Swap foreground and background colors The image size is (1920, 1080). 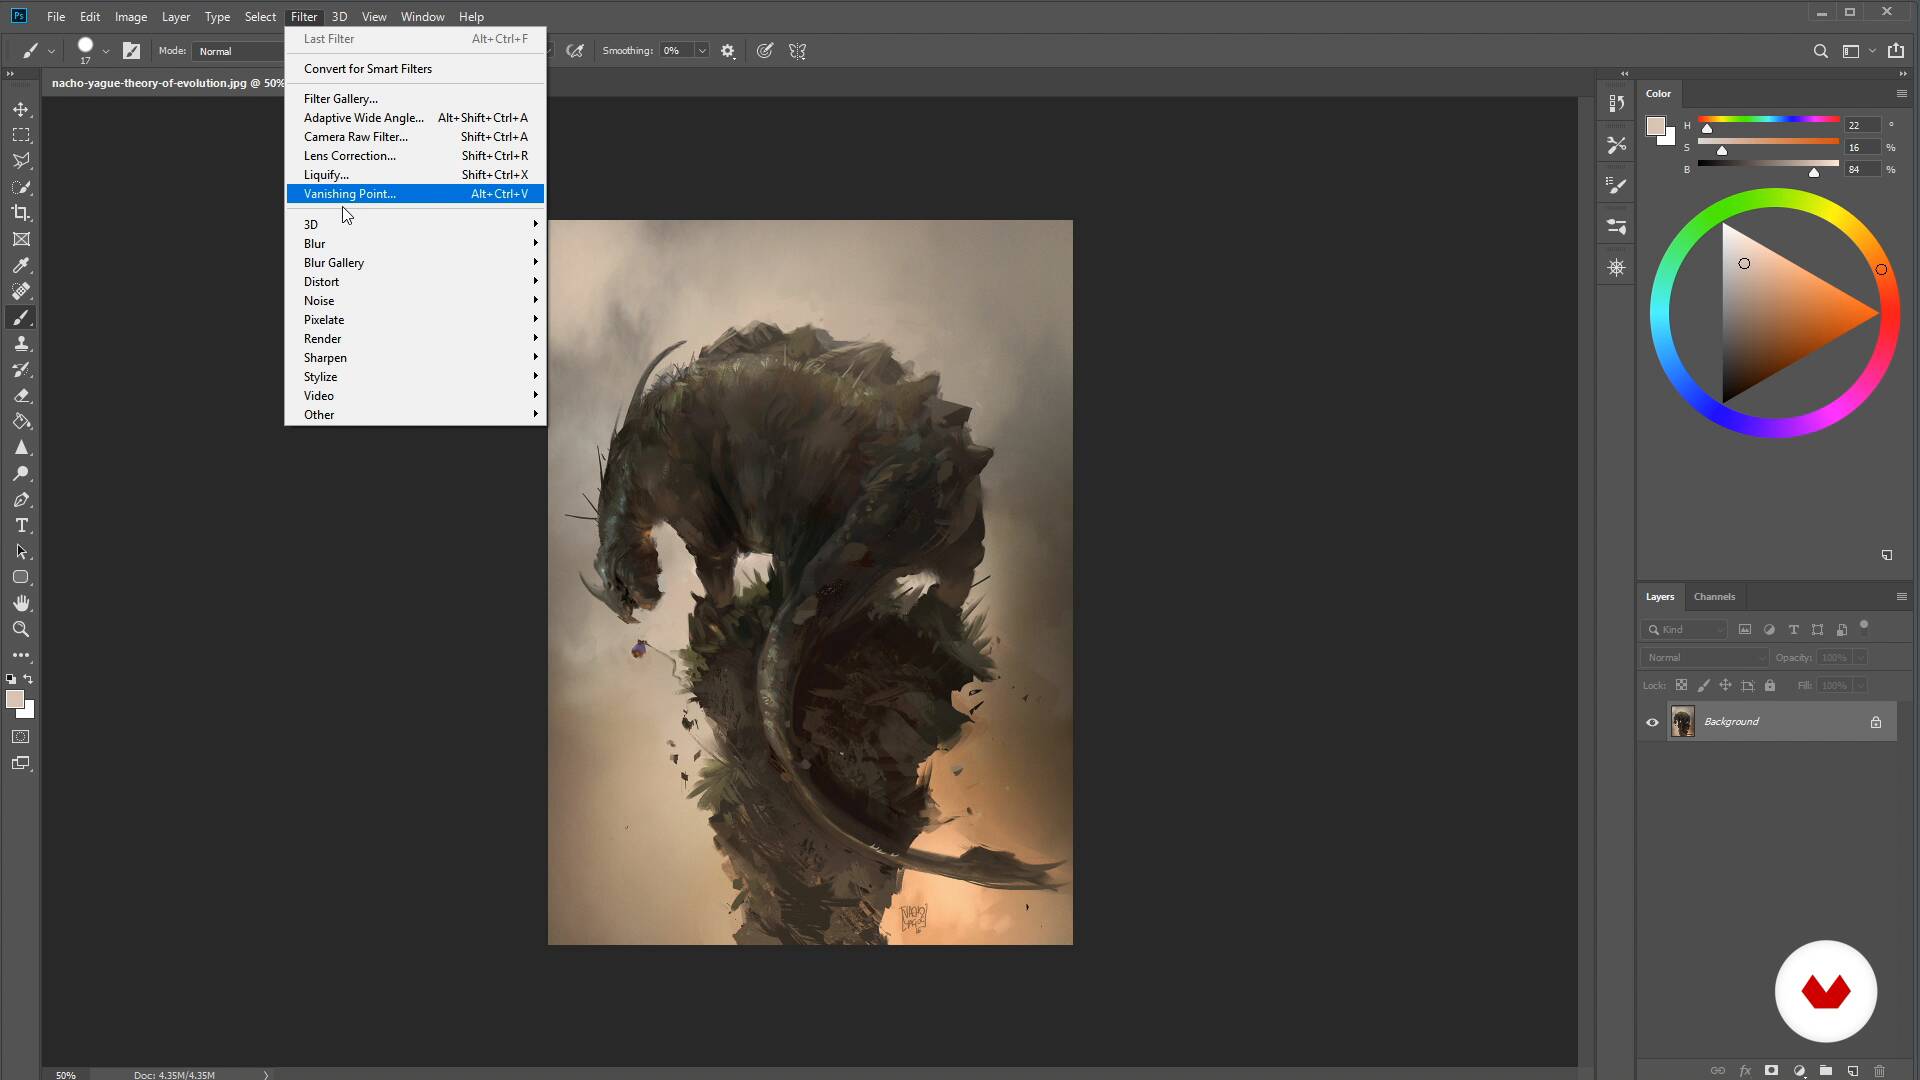(x=29, y=679)
